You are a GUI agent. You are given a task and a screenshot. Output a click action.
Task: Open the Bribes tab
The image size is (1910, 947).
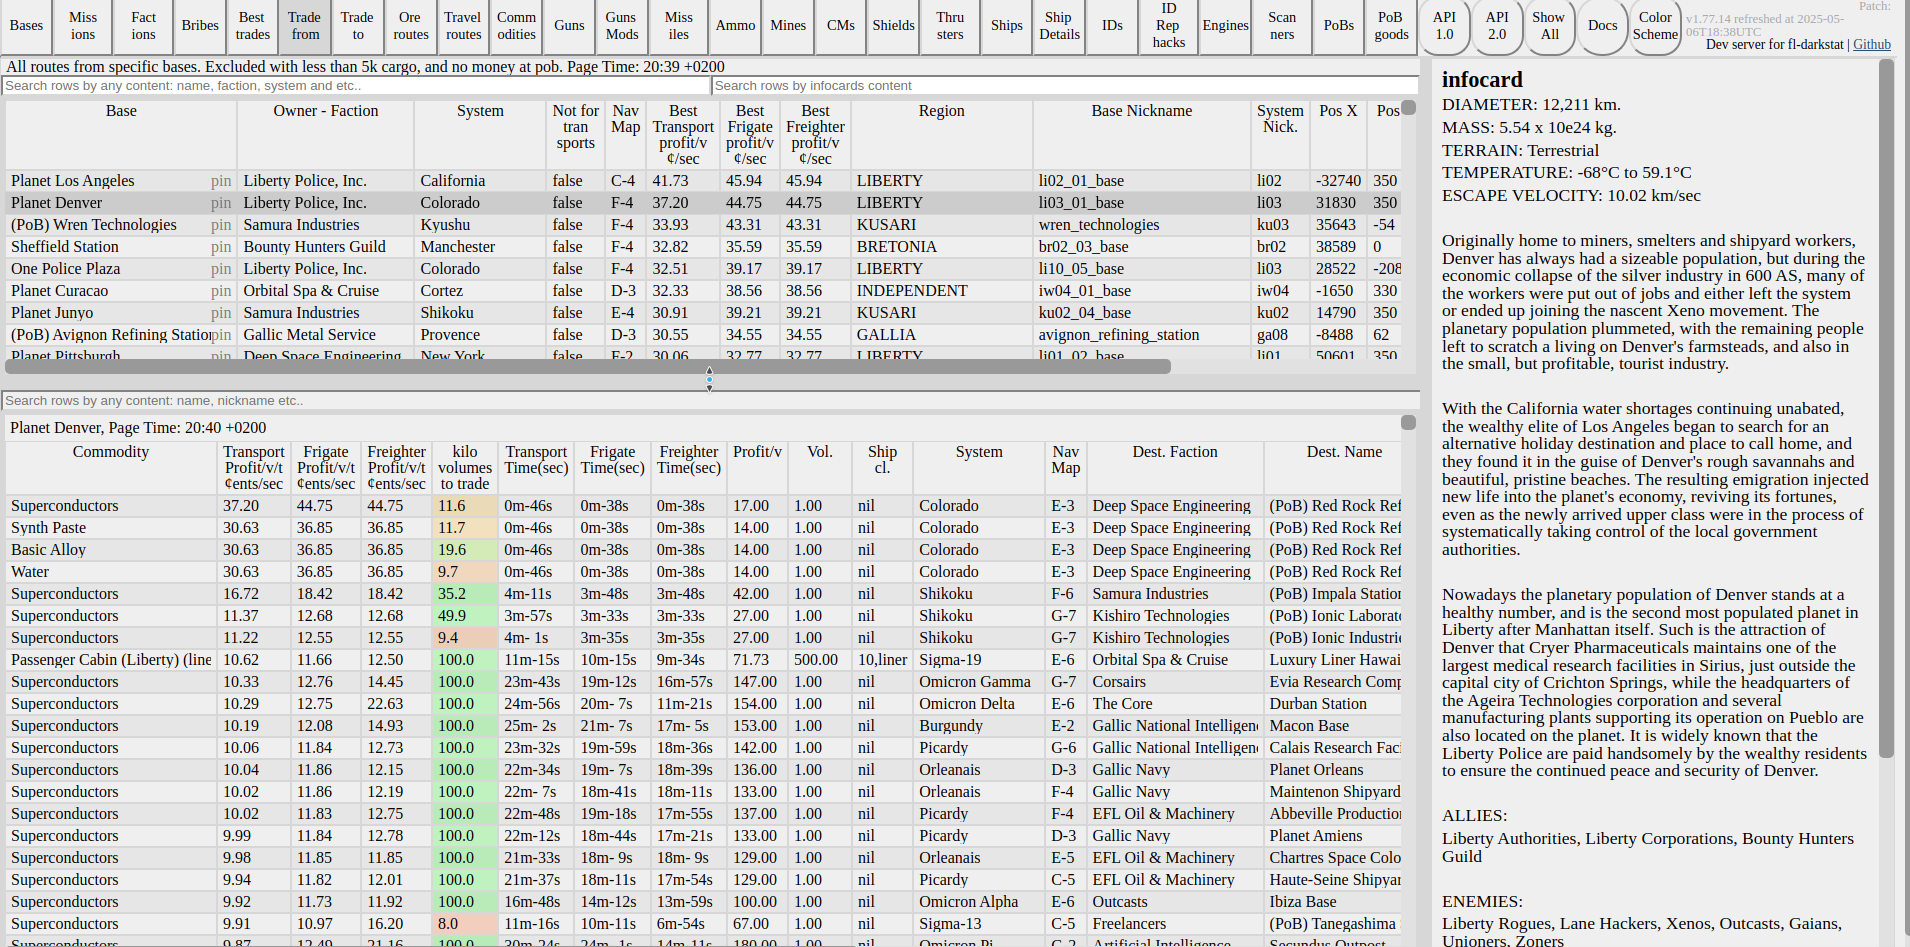point(200,27)
